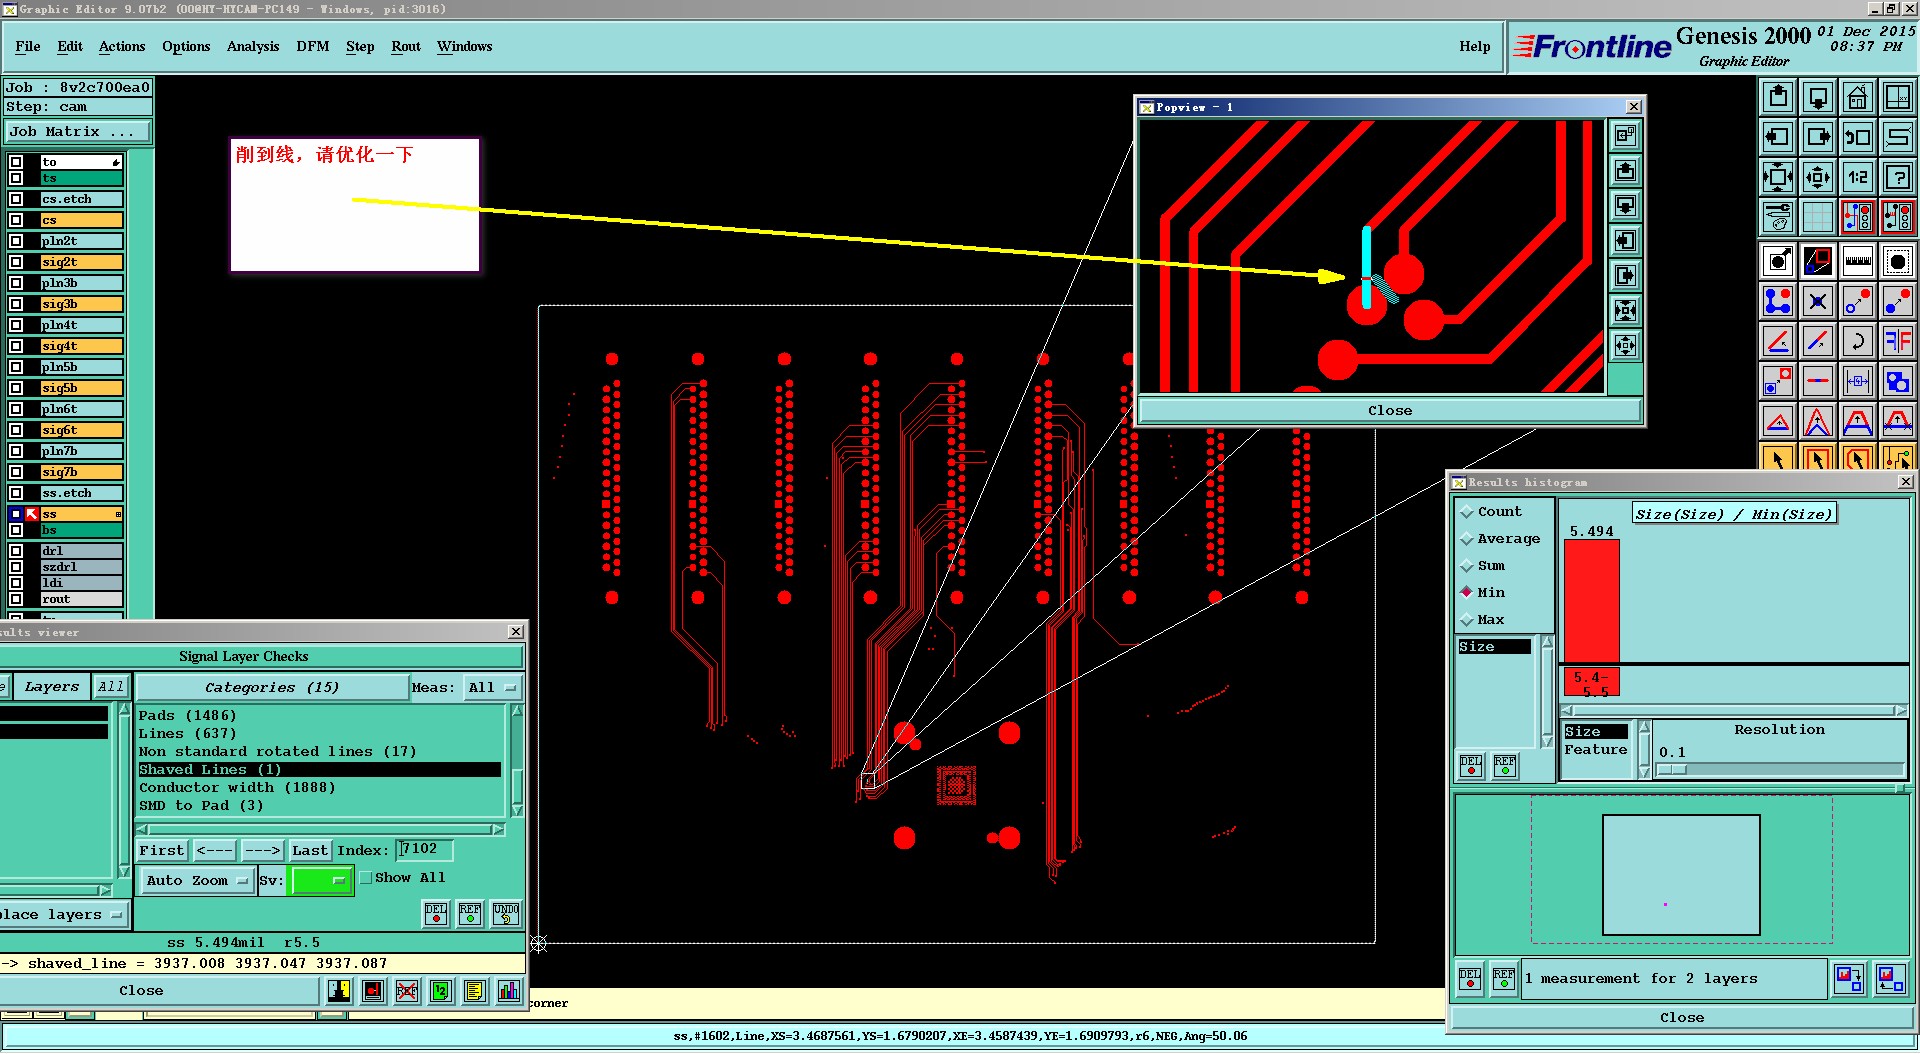Select the Count radio option in histogram
Viewport: 1920px width, 1054px height.
pyautogui.click(x=1491, y=511)
